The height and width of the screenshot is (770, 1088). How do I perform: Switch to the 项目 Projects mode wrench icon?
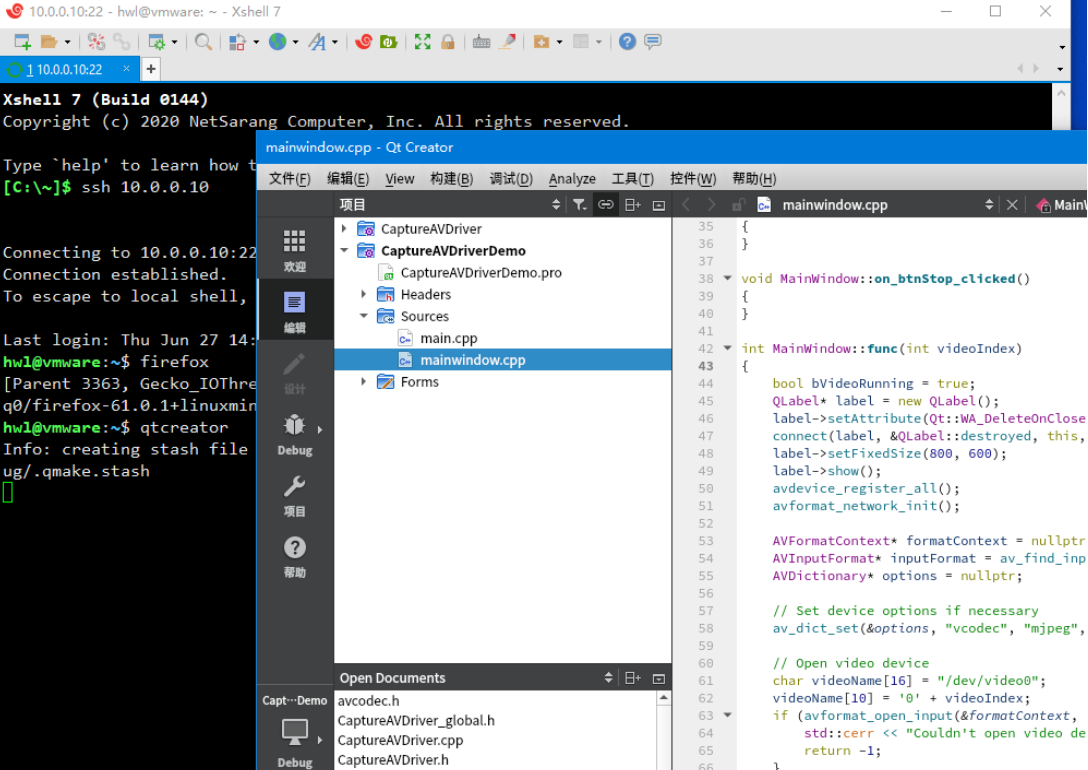[295, 493]
